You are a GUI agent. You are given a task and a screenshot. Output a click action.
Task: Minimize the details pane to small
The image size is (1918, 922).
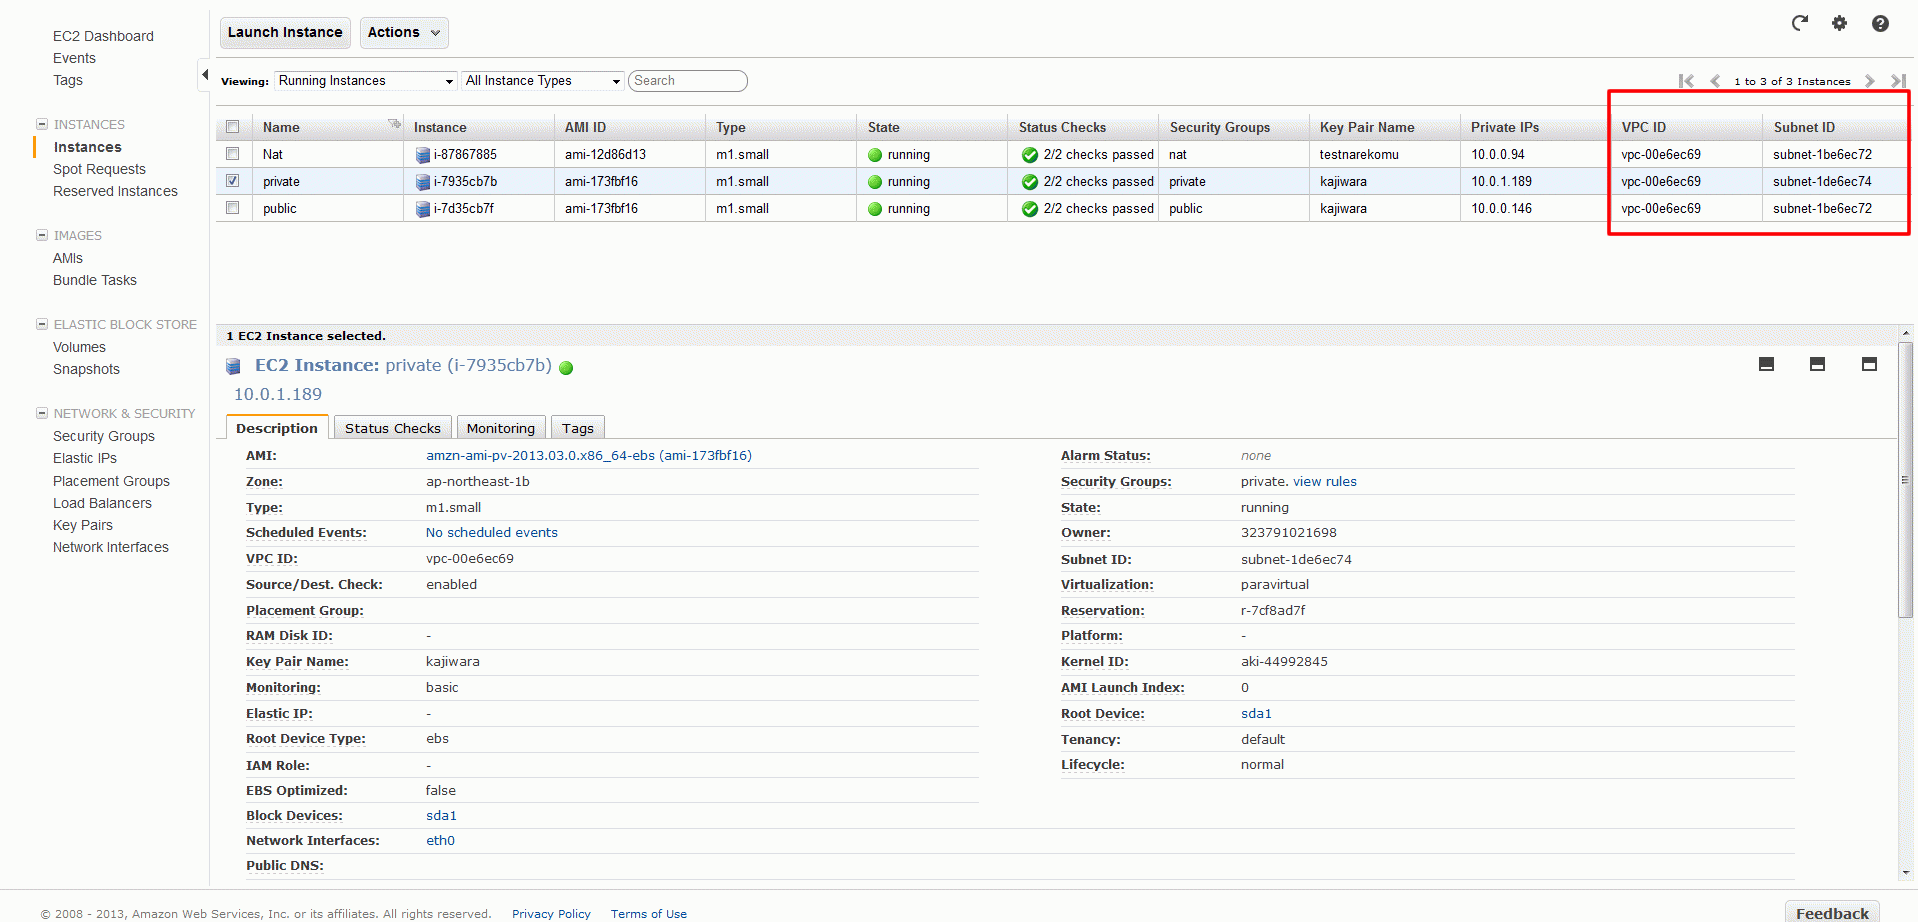[1767, 364]
